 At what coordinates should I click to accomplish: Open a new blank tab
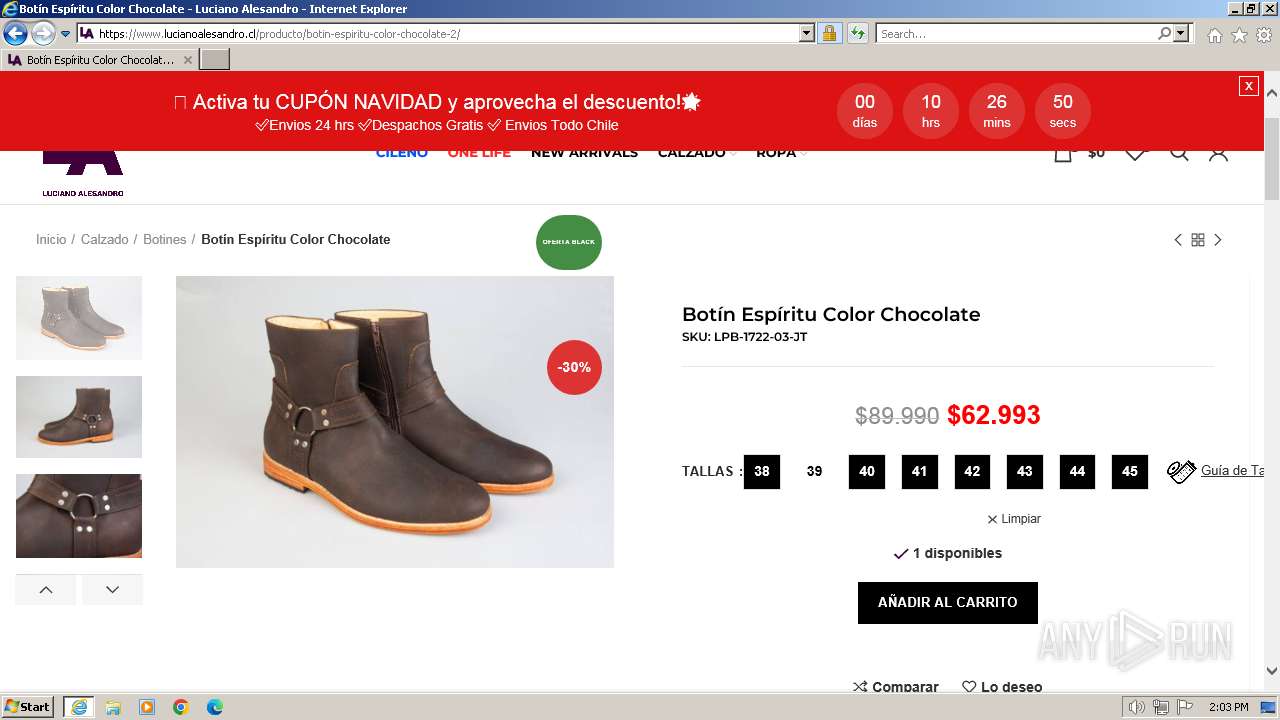pos(215,60)
